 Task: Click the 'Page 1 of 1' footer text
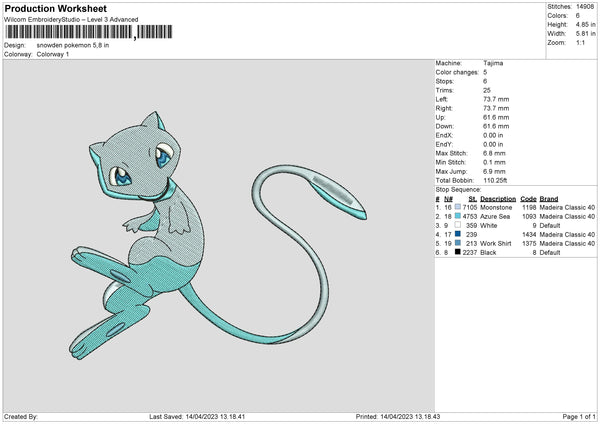[x=579, y=417]
